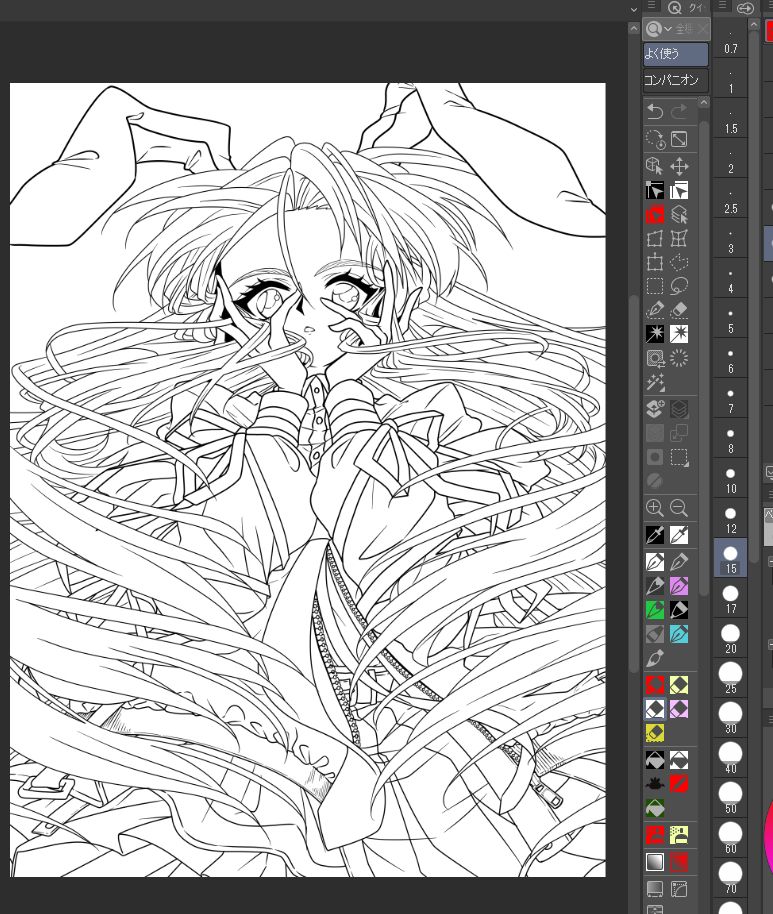This screenshot has width=773, height=914.
Task: Select the red-background eraser tool
Action: 655,685
